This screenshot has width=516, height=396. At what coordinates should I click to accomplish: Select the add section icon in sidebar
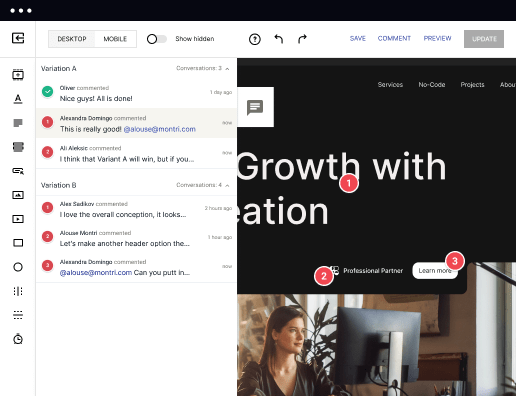tap(18, 75)
